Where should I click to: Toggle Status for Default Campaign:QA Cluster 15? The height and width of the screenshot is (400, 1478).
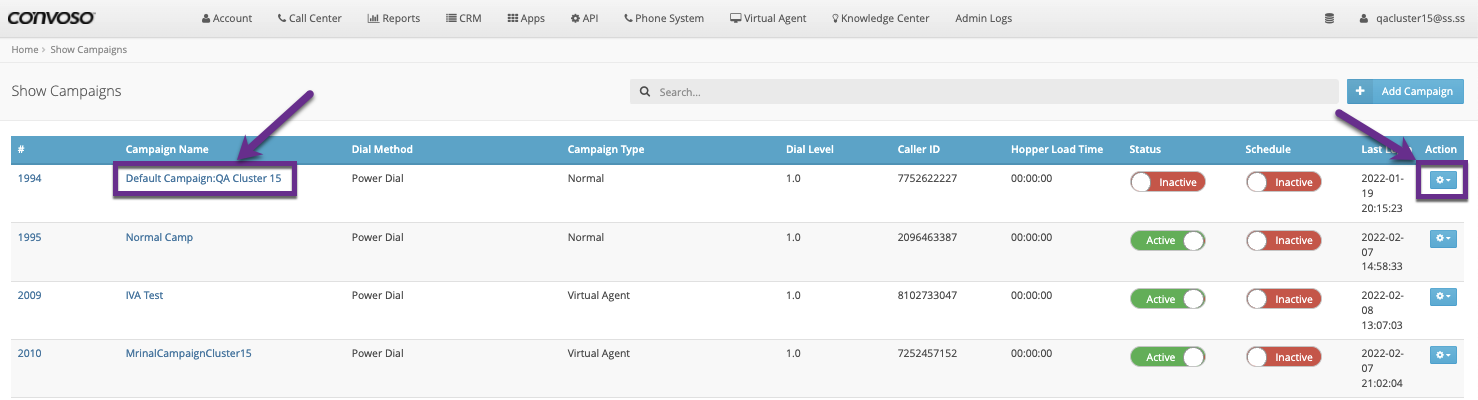(x=1167, y=182)
